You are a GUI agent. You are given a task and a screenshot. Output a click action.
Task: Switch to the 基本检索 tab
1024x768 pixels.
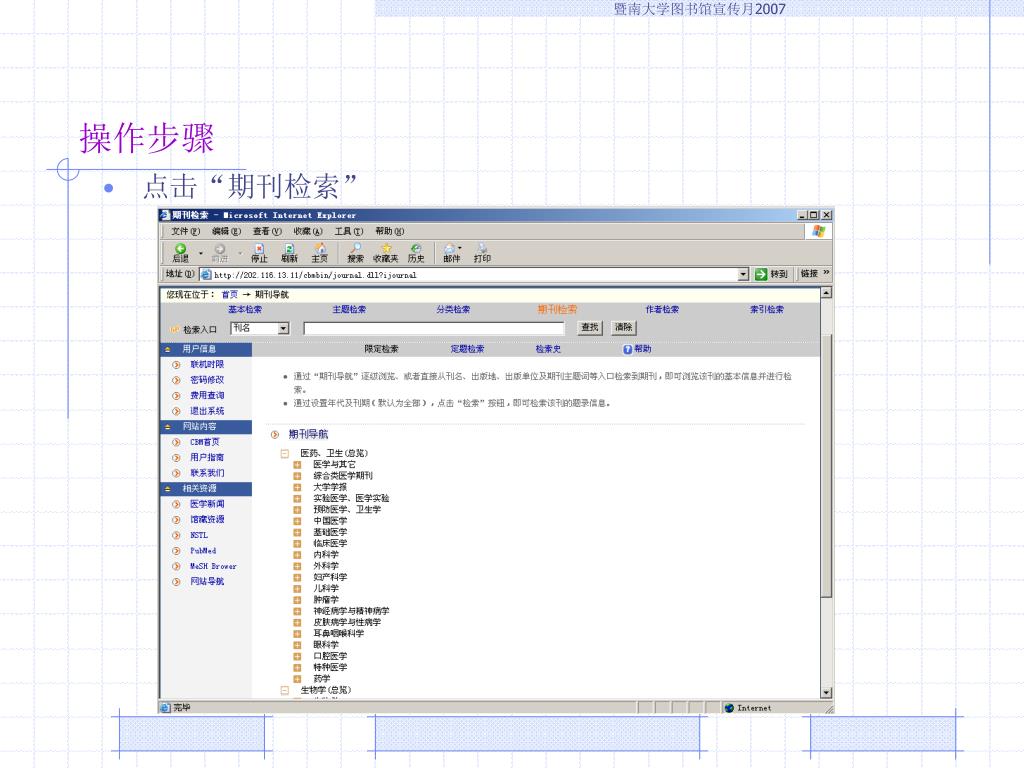[x=245, y=310]
